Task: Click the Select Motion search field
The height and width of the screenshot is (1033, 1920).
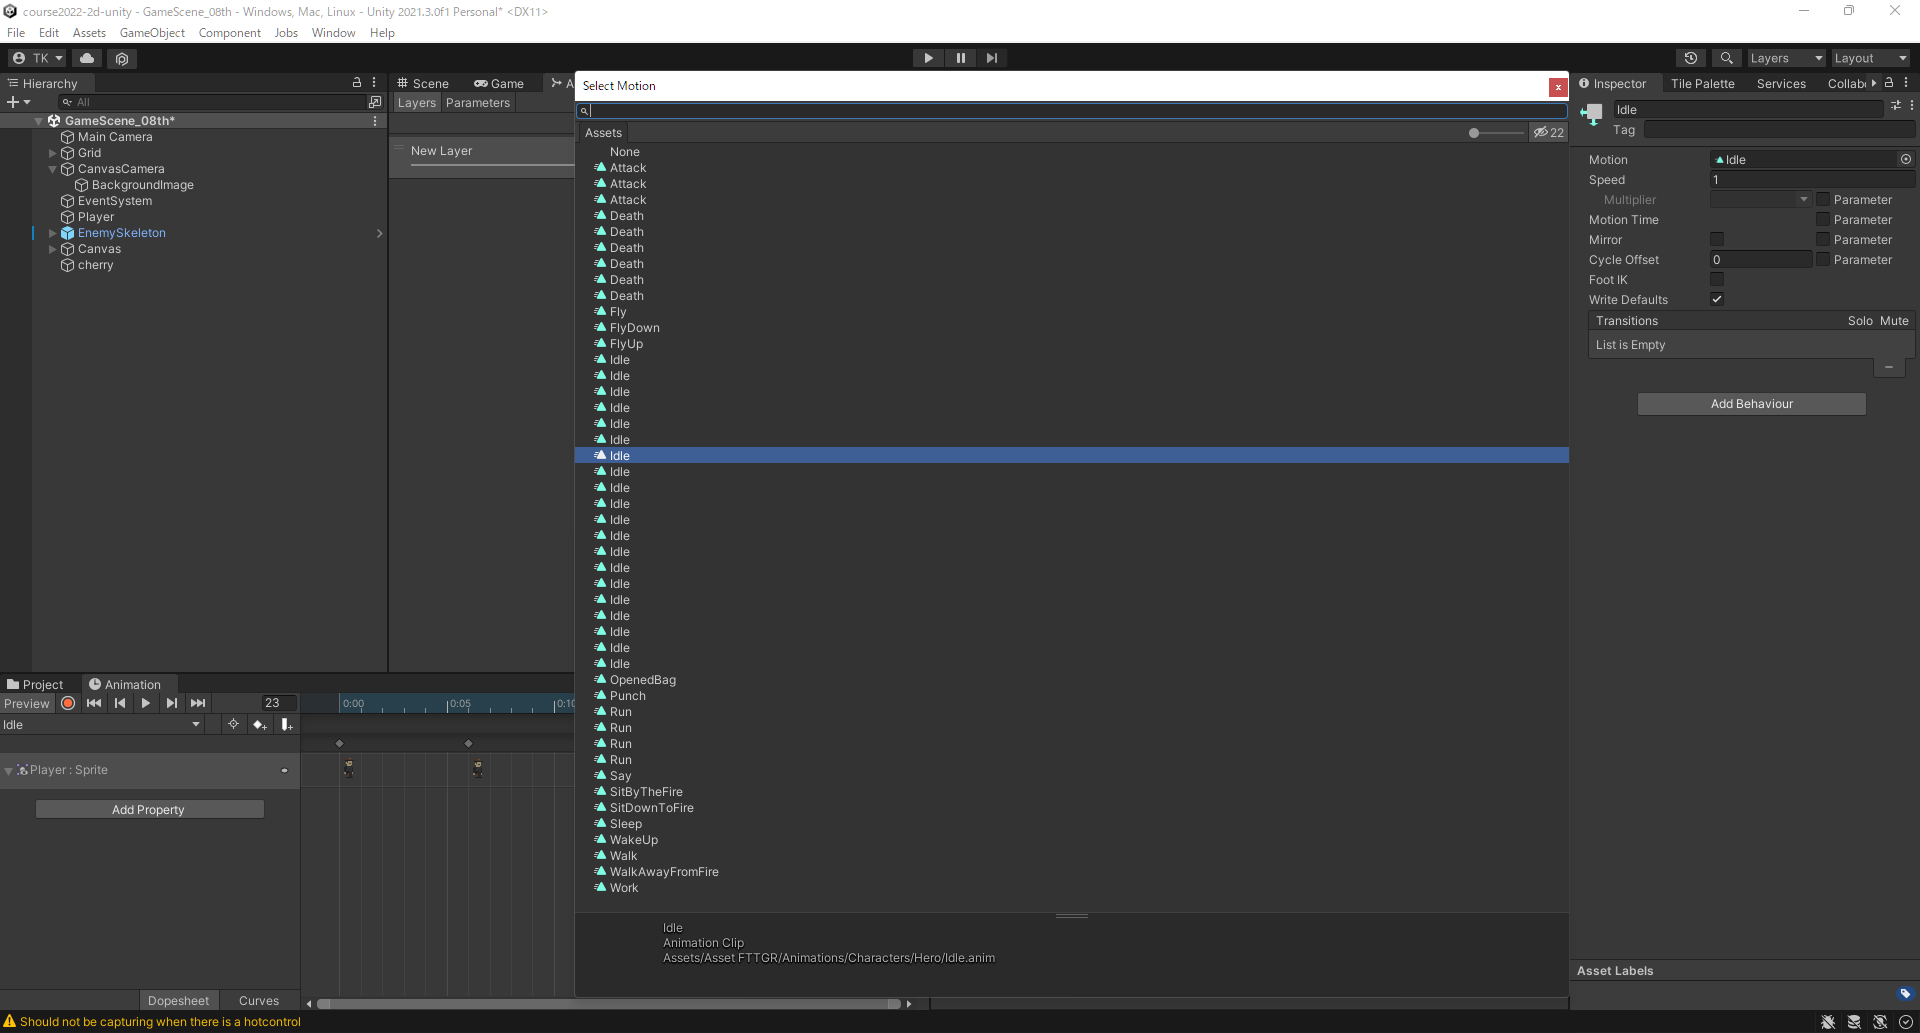Action: (1072, 111)
